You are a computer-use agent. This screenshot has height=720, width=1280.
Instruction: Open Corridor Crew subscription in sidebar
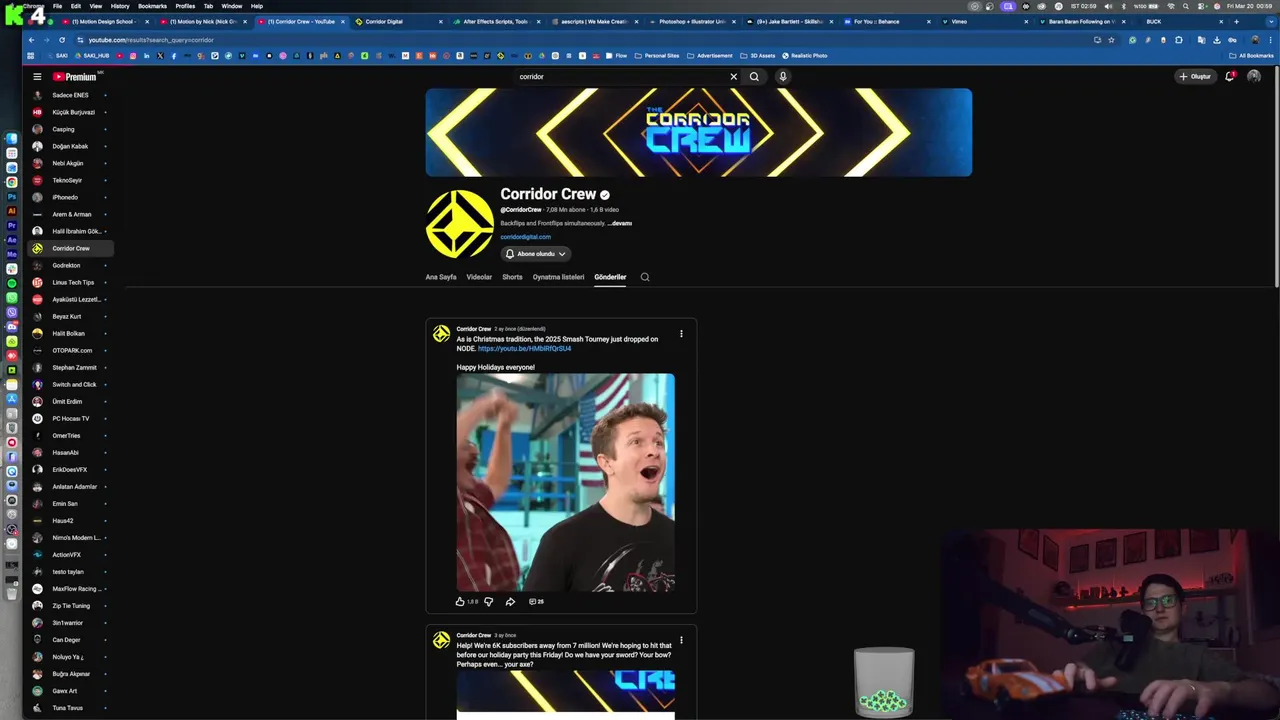coord(70,248)
